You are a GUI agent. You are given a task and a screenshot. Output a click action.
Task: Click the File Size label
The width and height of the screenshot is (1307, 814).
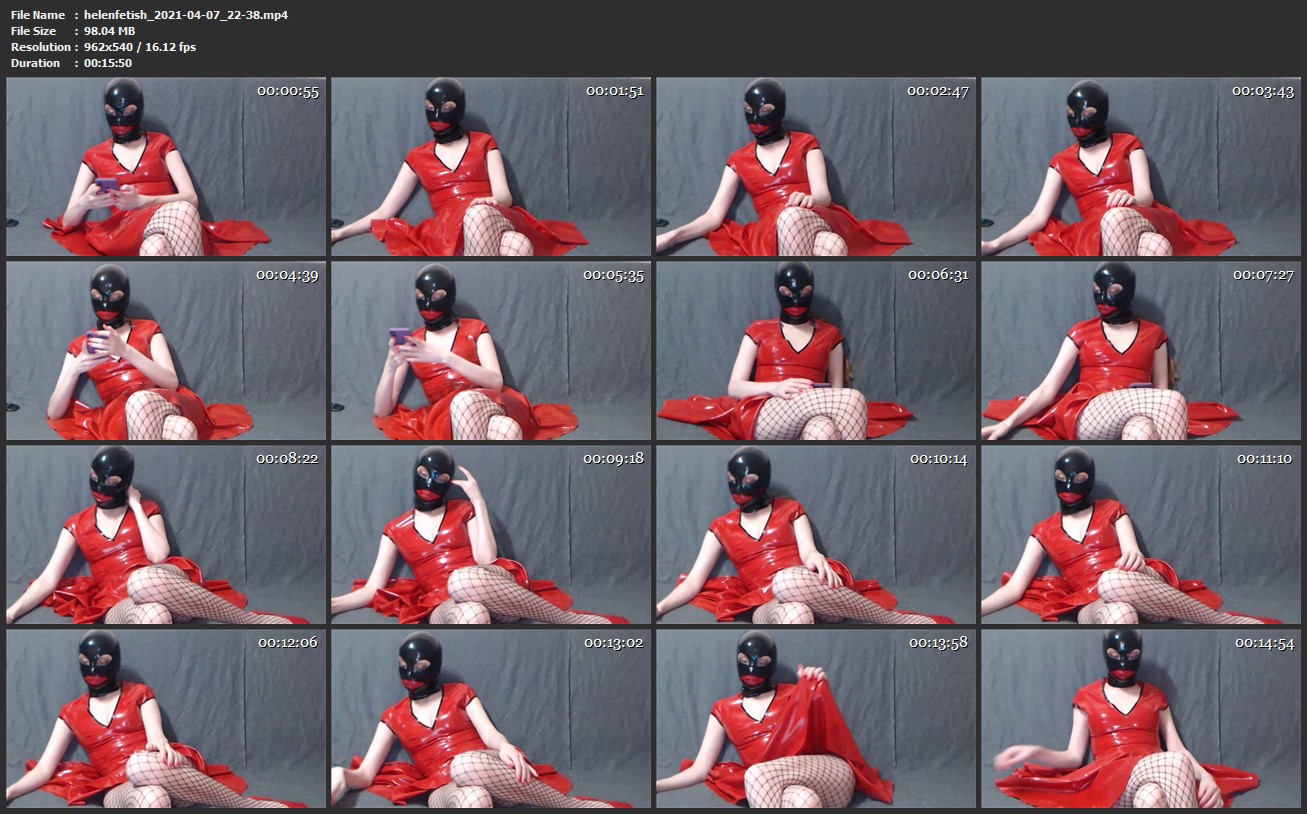[x=33, y=31]
